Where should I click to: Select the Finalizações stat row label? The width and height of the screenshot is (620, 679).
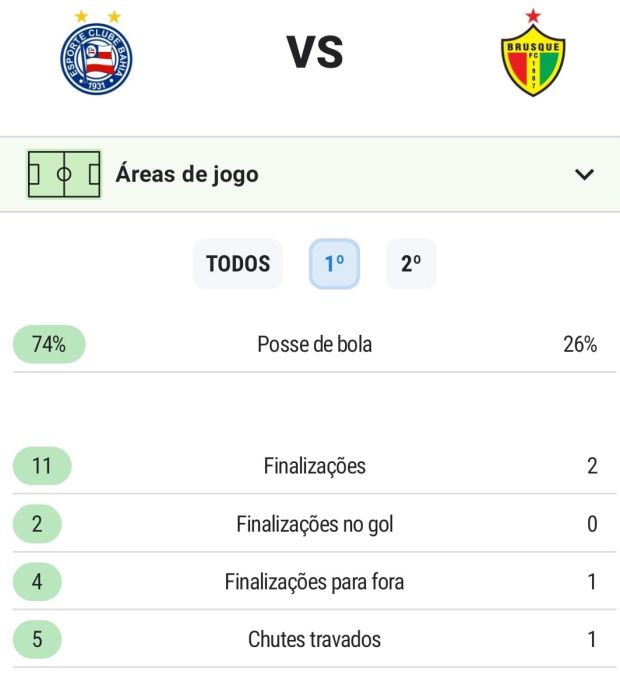pos(314,466)
